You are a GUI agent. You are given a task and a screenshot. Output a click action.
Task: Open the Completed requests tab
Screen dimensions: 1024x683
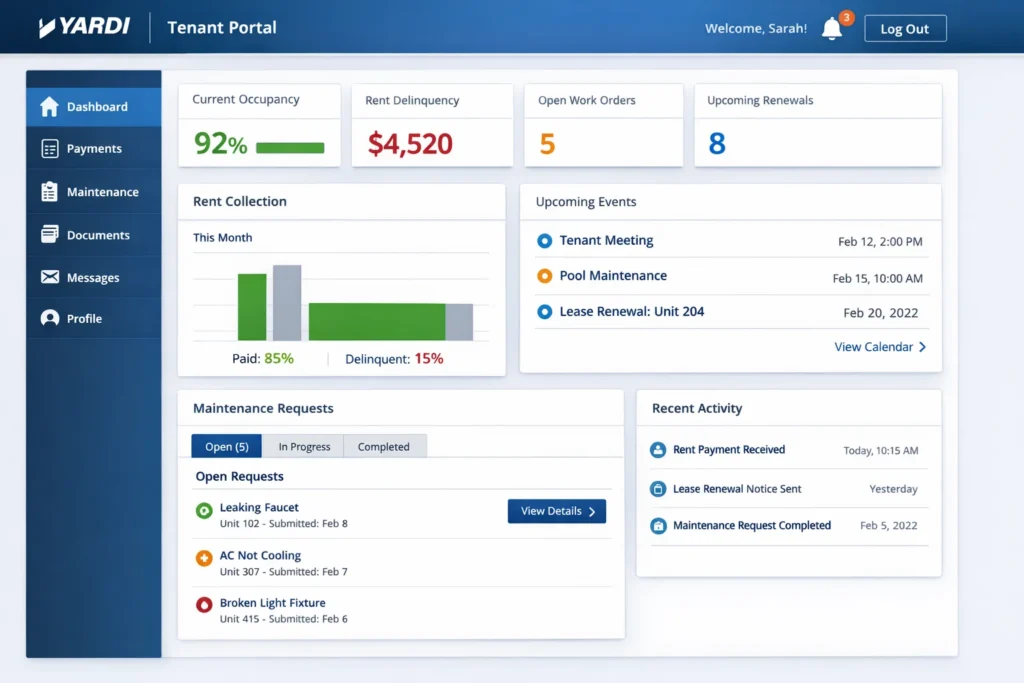[384, 446]
